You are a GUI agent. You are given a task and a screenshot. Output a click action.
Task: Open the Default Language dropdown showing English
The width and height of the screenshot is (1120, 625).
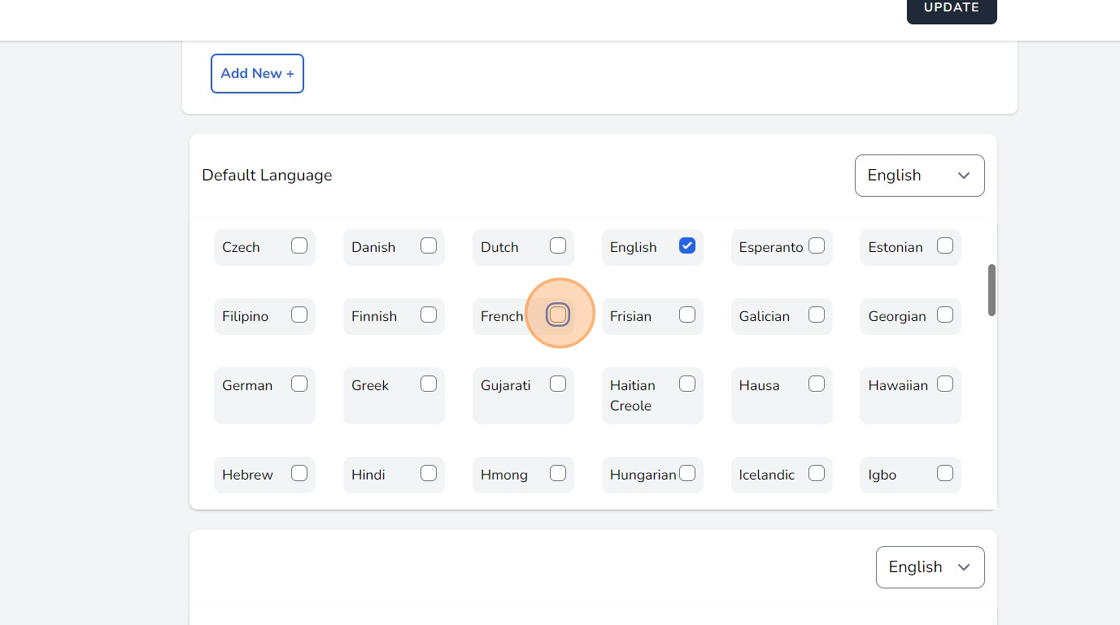coord(918,175)
